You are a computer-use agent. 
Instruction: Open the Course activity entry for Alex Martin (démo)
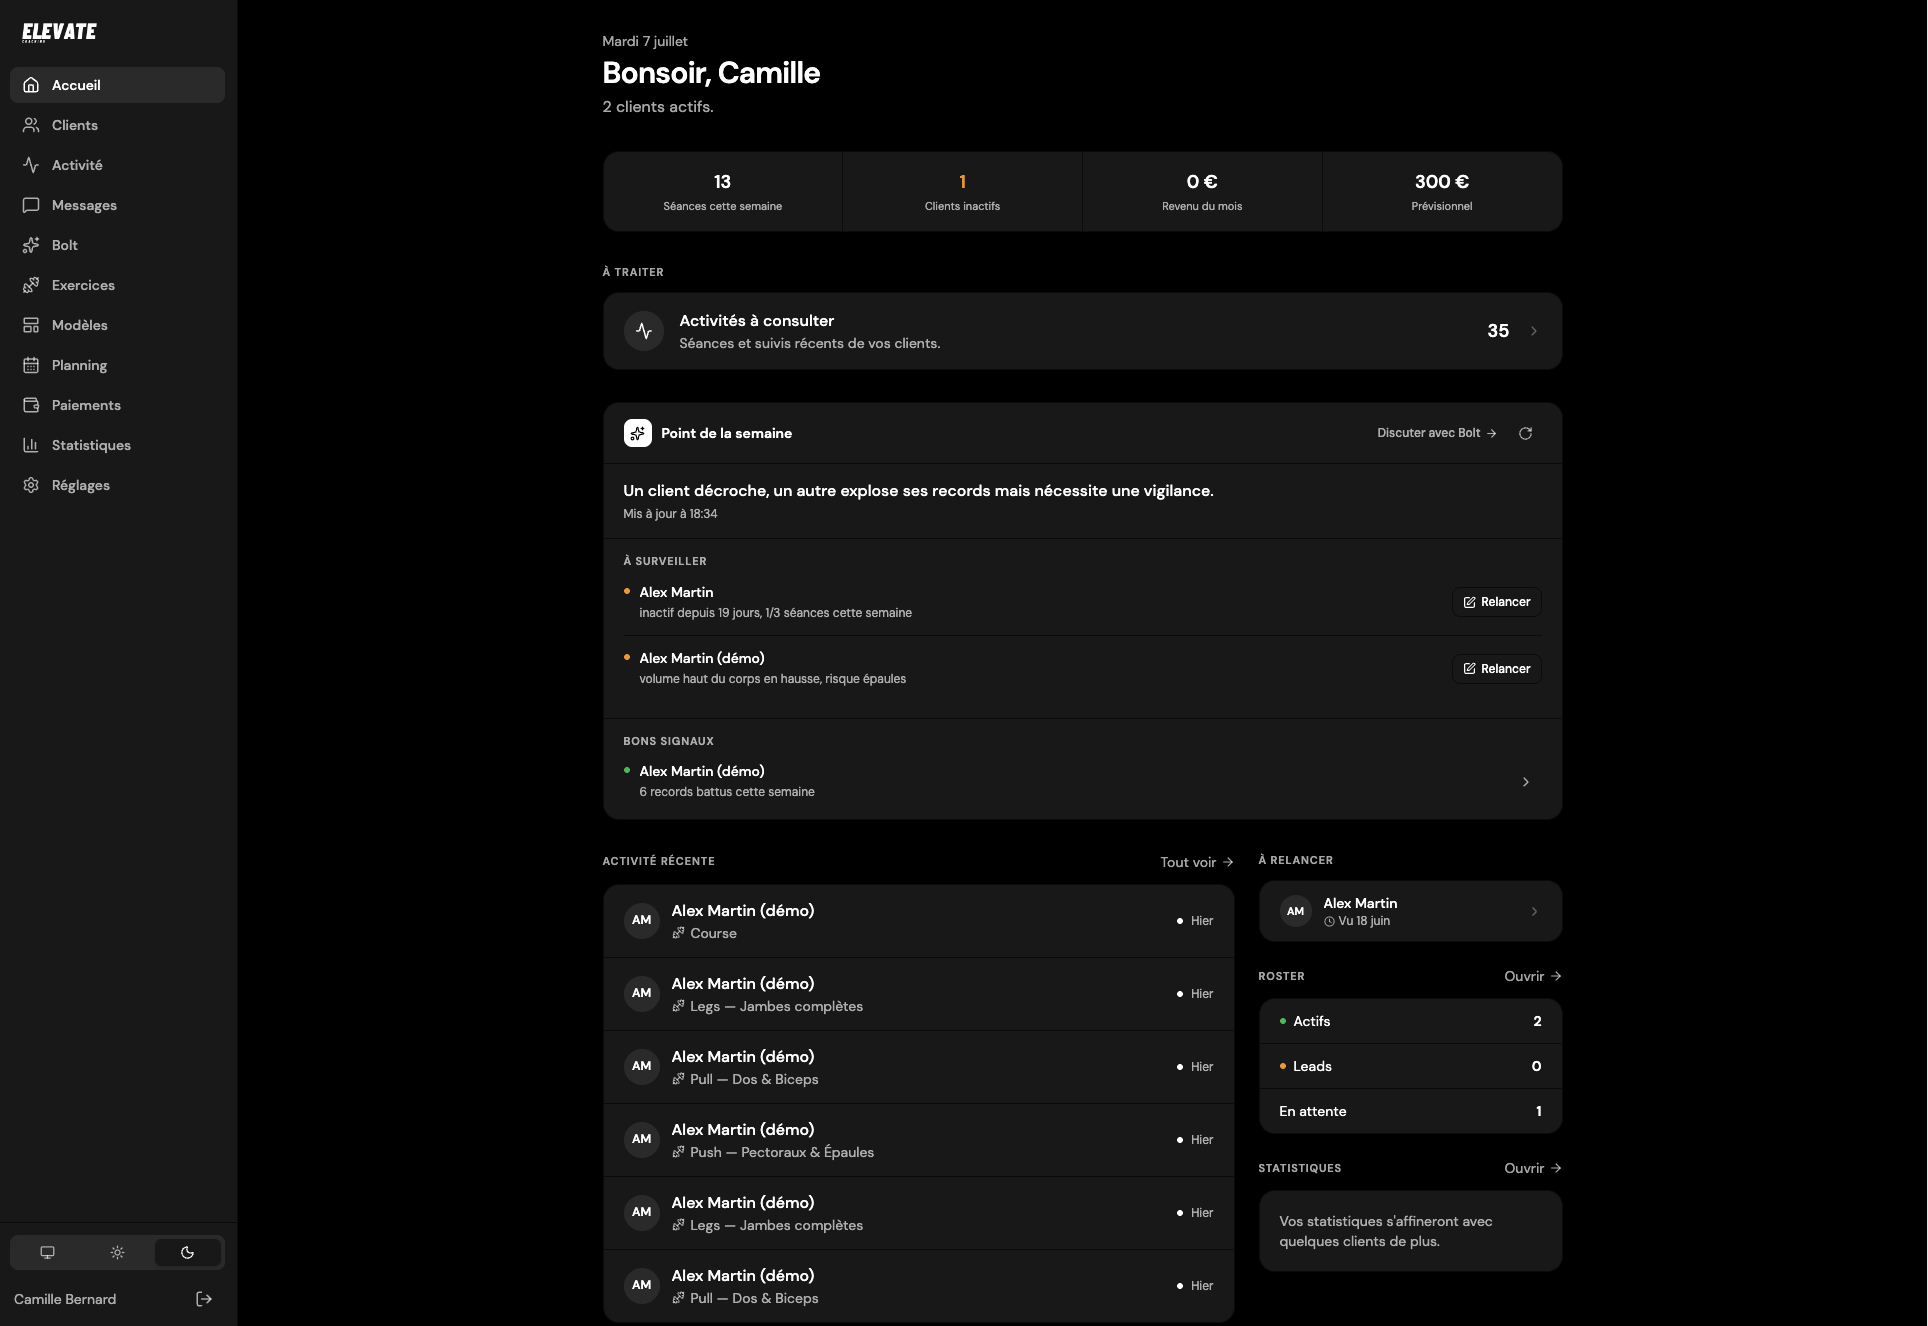tap(918, 921)
